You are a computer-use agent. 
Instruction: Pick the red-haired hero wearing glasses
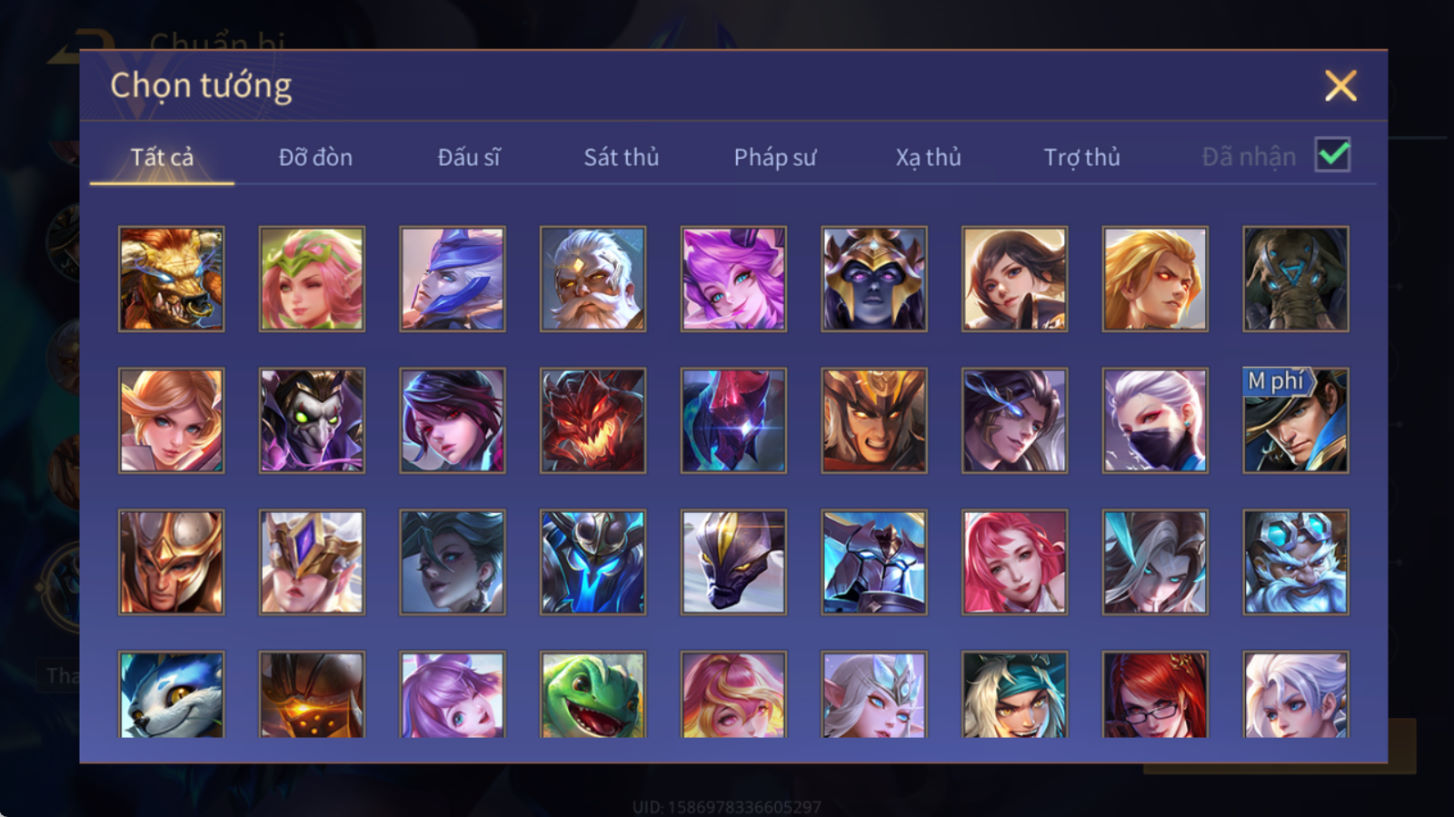[x=1155, y=695]
